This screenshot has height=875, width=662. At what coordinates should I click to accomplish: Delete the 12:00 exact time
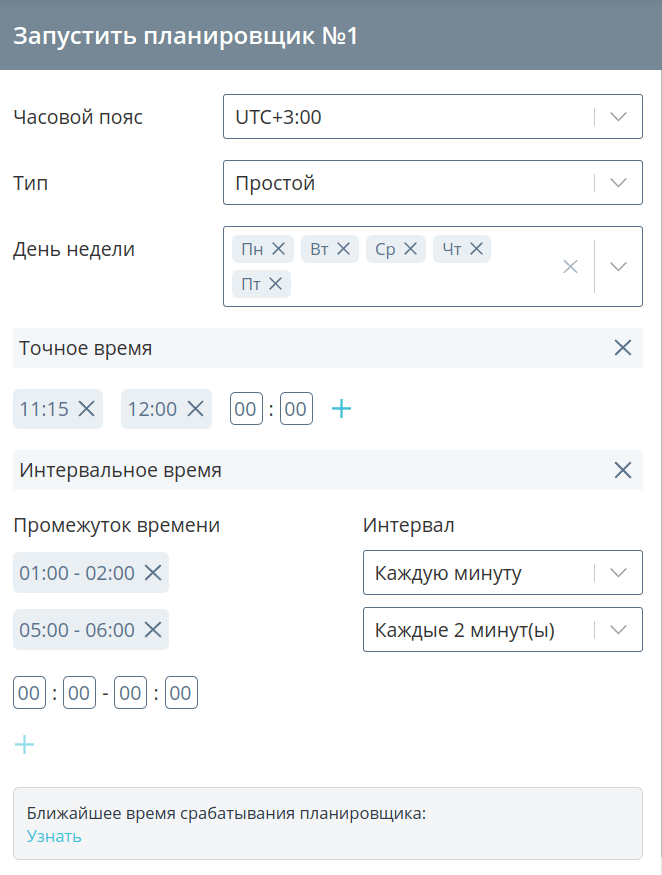(x=195, y=409)
